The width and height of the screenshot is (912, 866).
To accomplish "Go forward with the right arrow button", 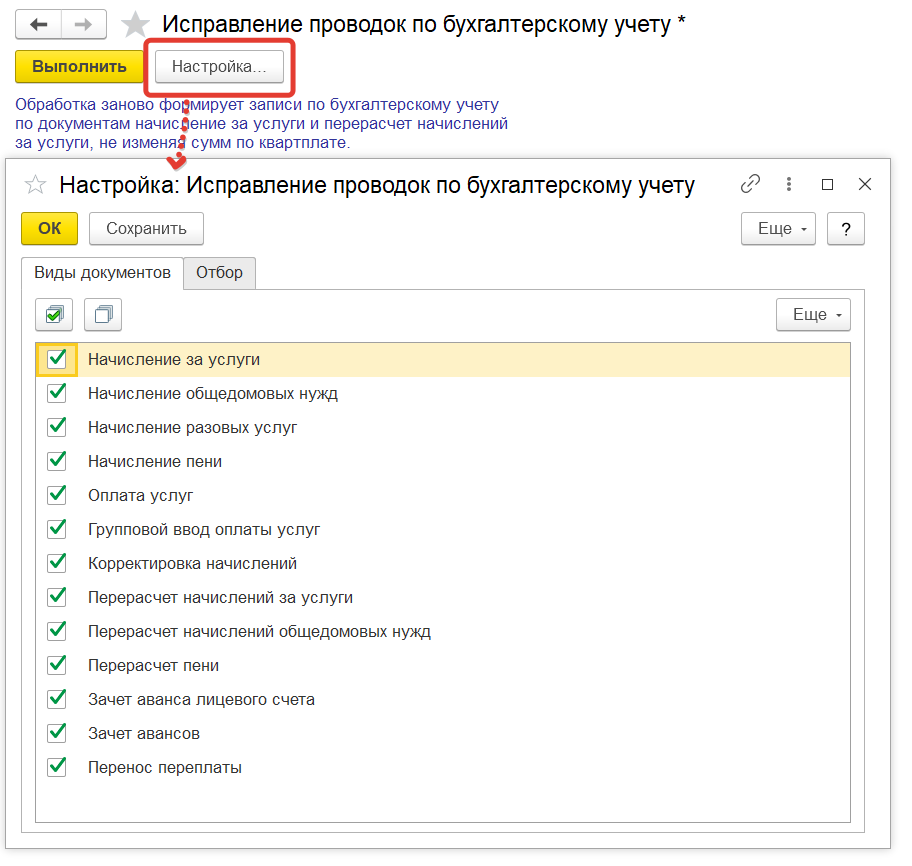I will pos(84,24).
